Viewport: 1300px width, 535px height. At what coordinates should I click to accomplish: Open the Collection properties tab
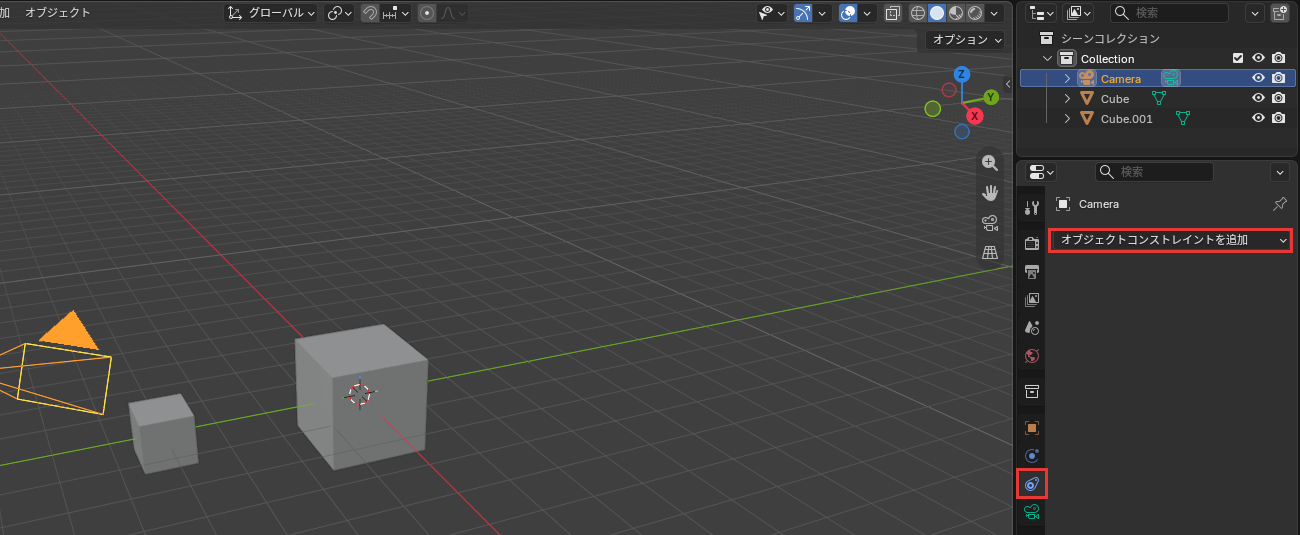pyautogui.click(x=1033, y=391)
